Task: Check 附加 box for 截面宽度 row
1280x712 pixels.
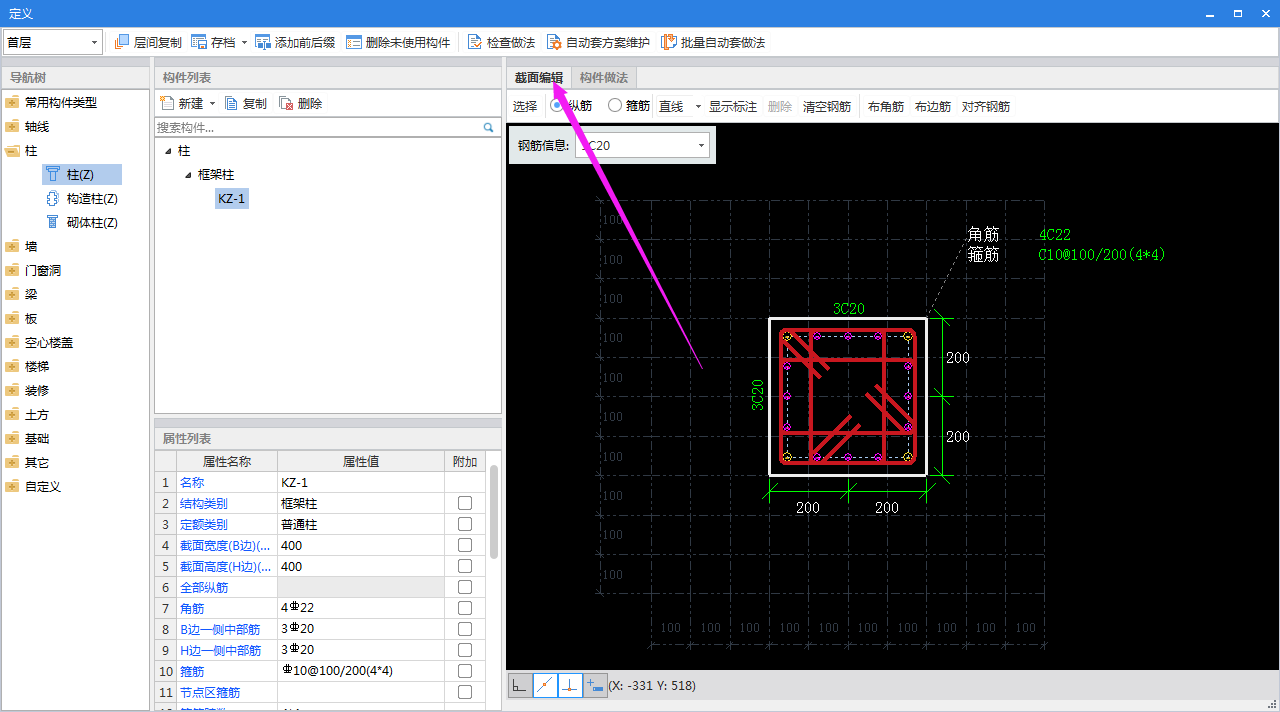Action: click(465, 545)
